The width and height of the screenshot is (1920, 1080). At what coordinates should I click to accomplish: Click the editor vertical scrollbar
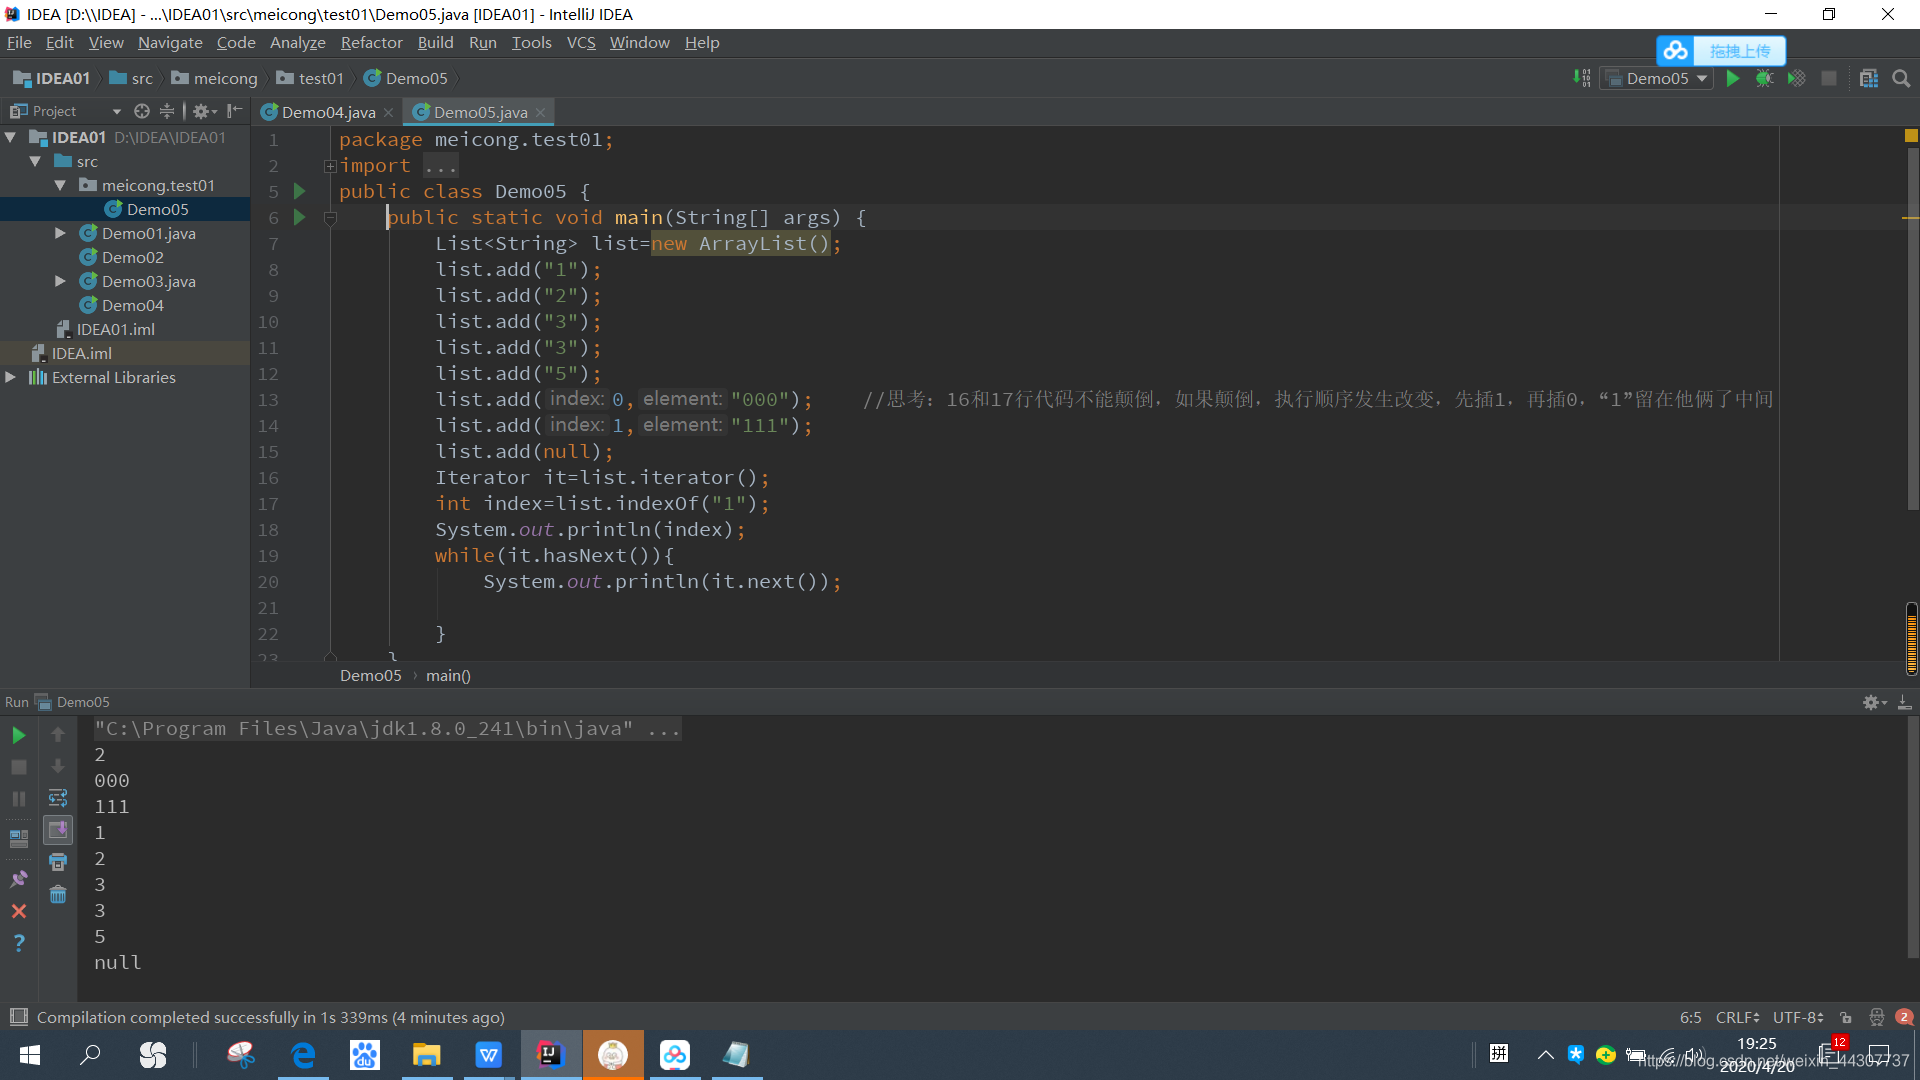(1912, 329)
